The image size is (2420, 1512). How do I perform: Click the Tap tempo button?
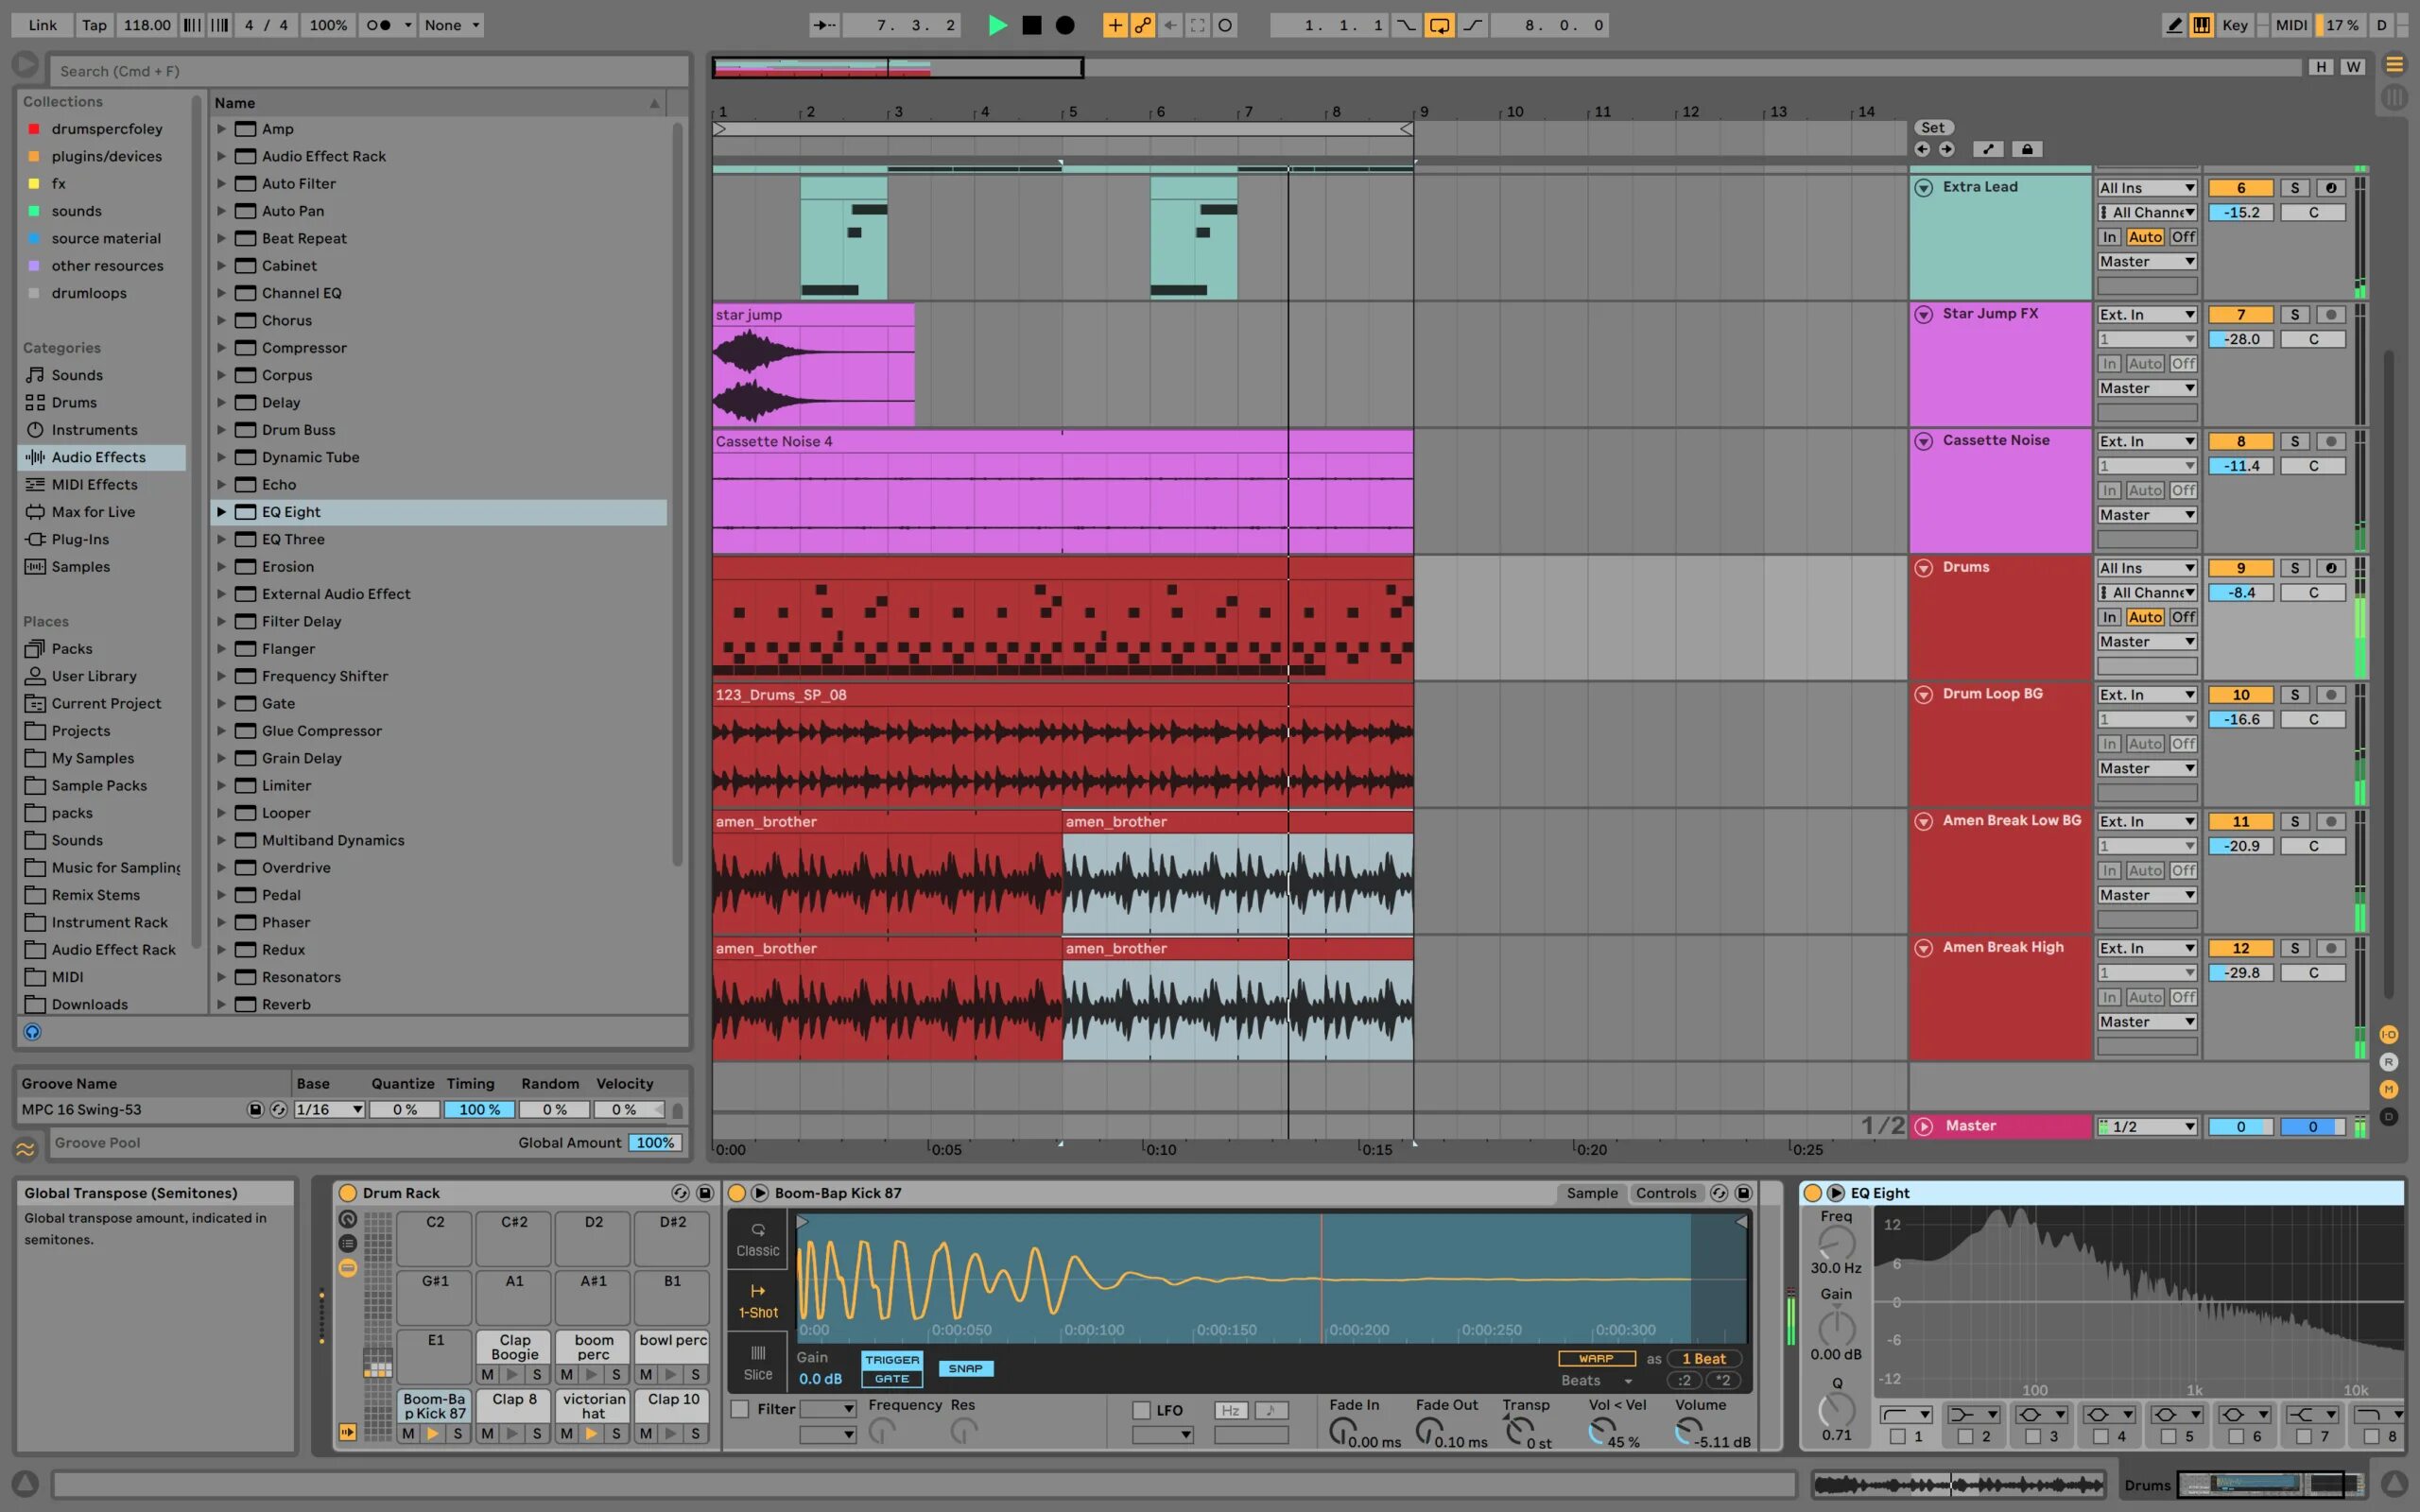tap(94, 25)
